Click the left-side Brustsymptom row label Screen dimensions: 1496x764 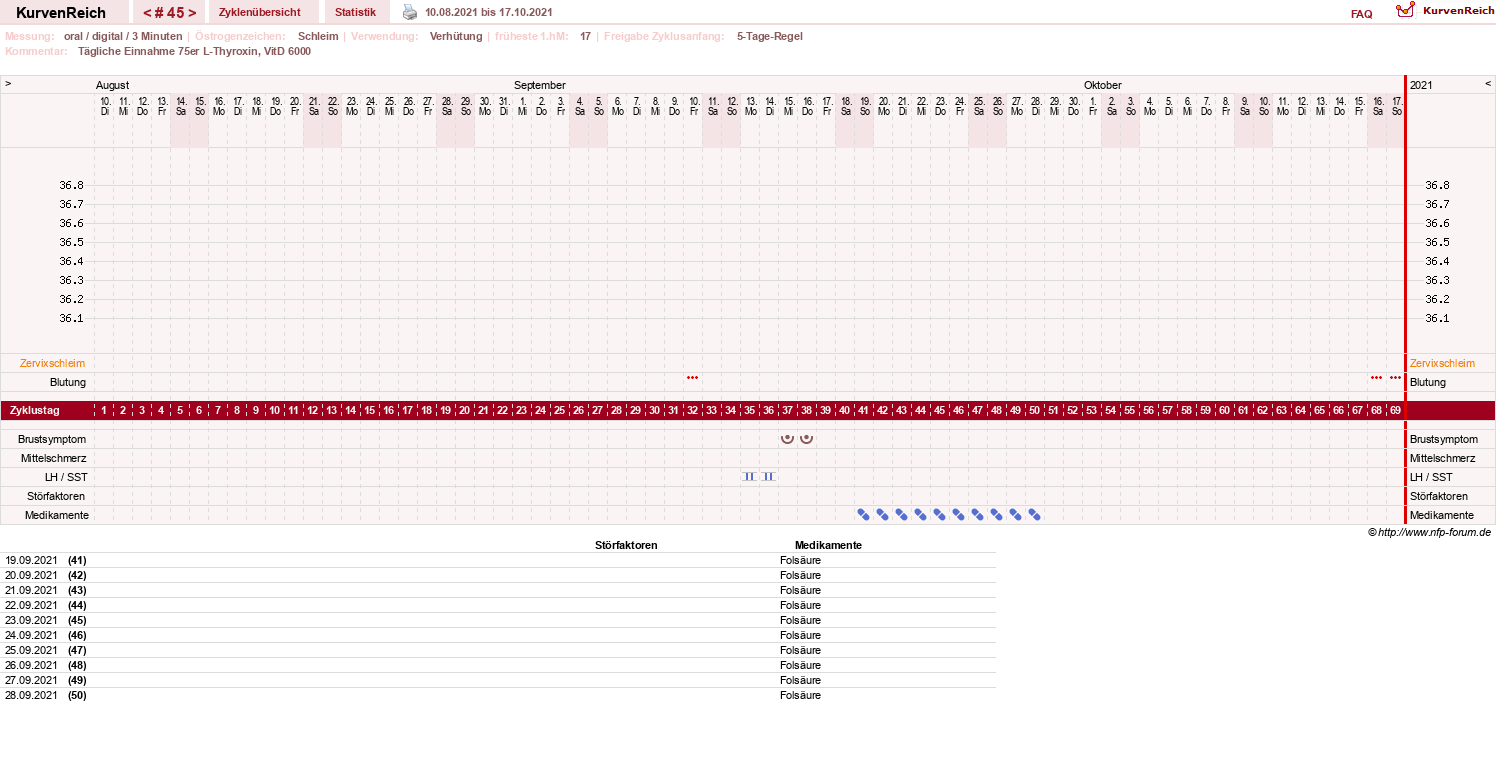coord(52,439)
